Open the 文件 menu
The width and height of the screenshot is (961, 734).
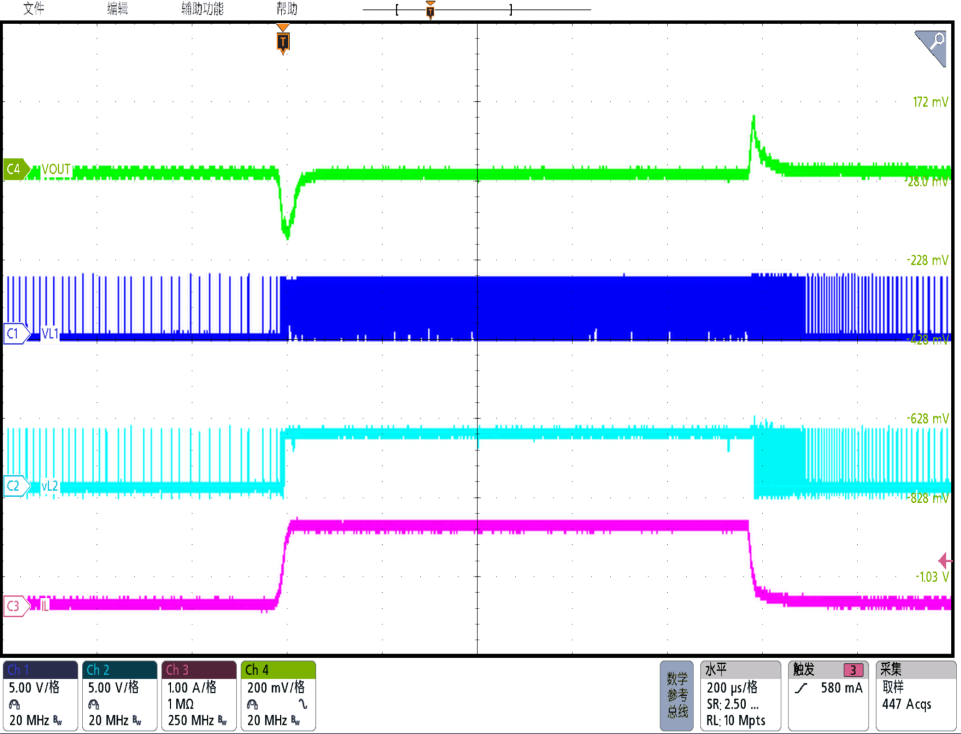coord(34,9)
